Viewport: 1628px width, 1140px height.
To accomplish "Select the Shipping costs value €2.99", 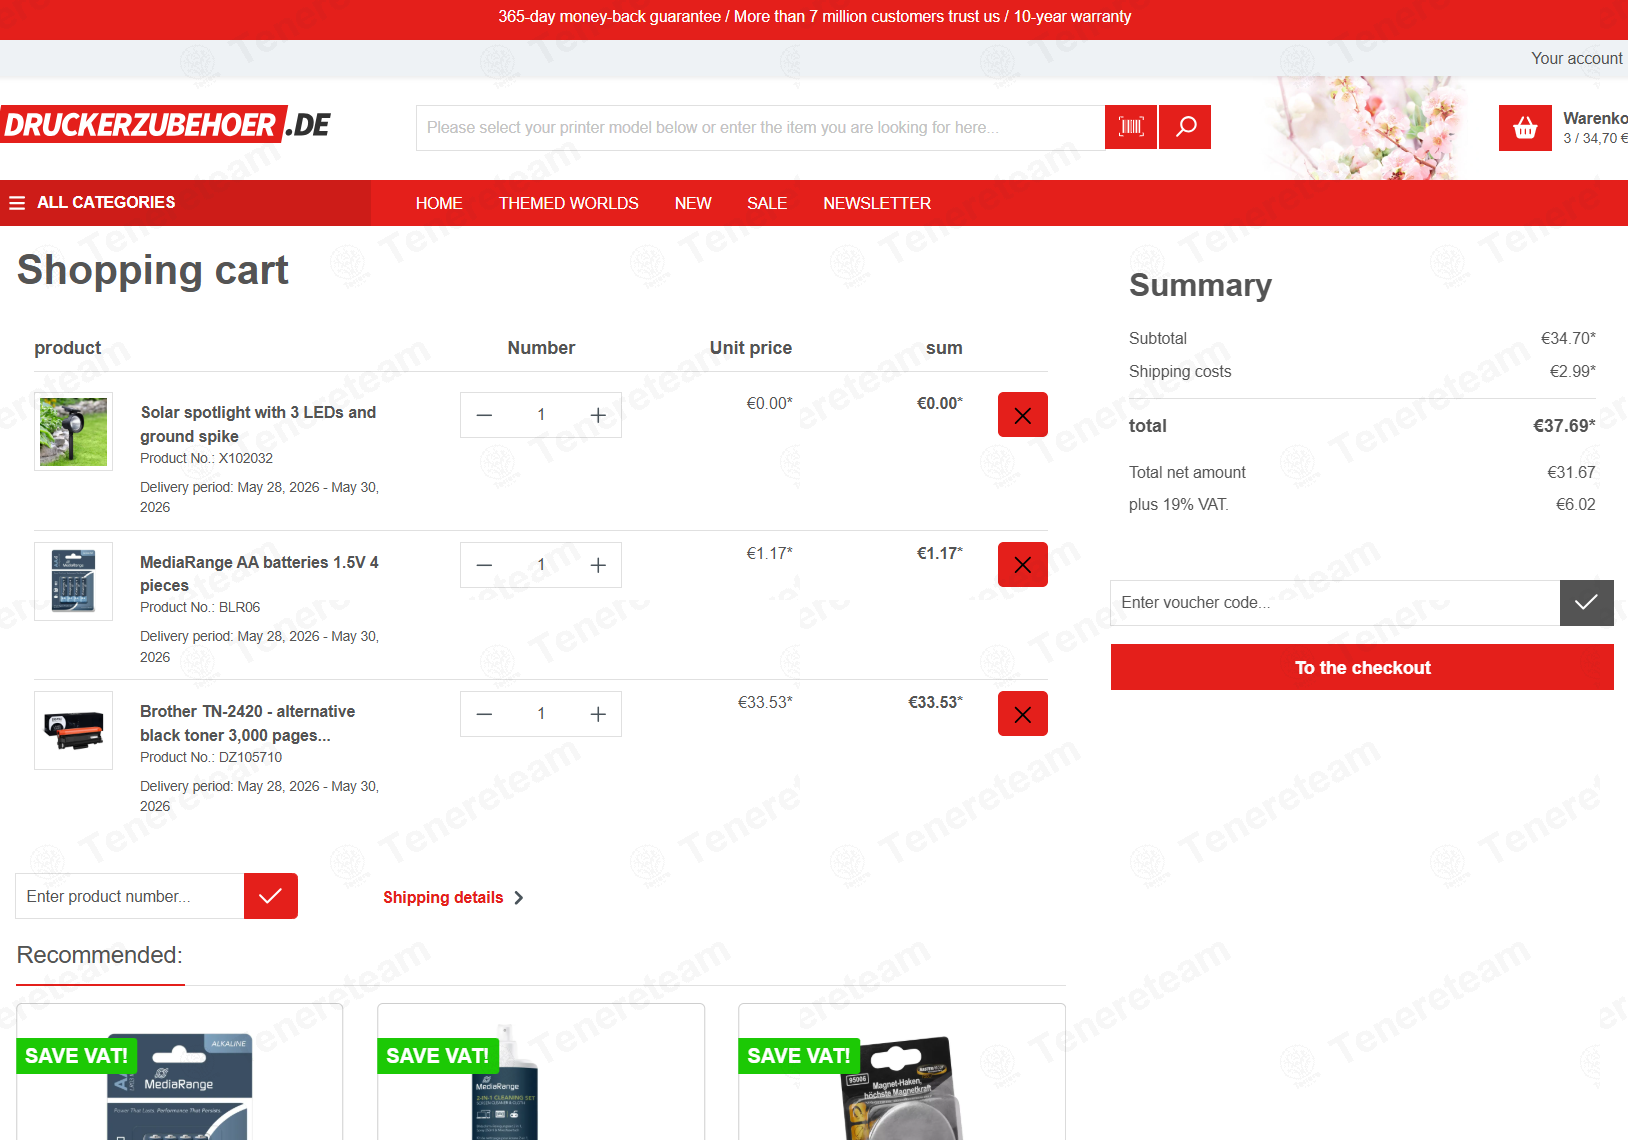I will [1572, 372].
